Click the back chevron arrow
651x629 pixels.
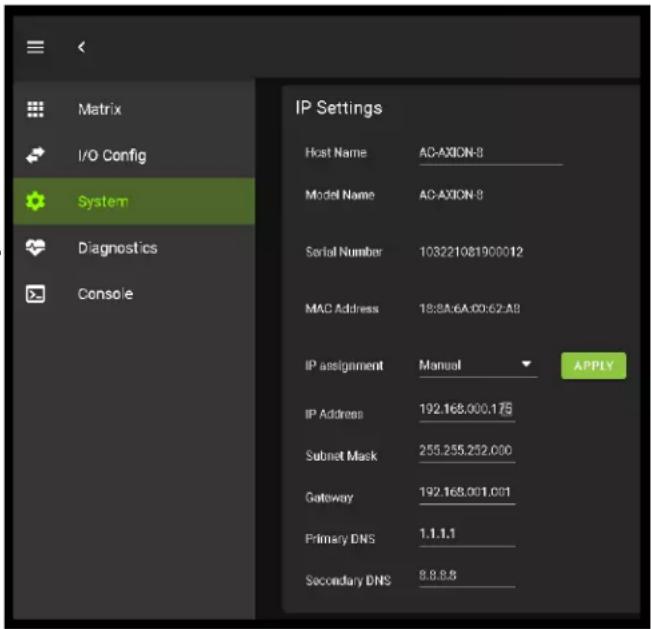tap(81, 47)
